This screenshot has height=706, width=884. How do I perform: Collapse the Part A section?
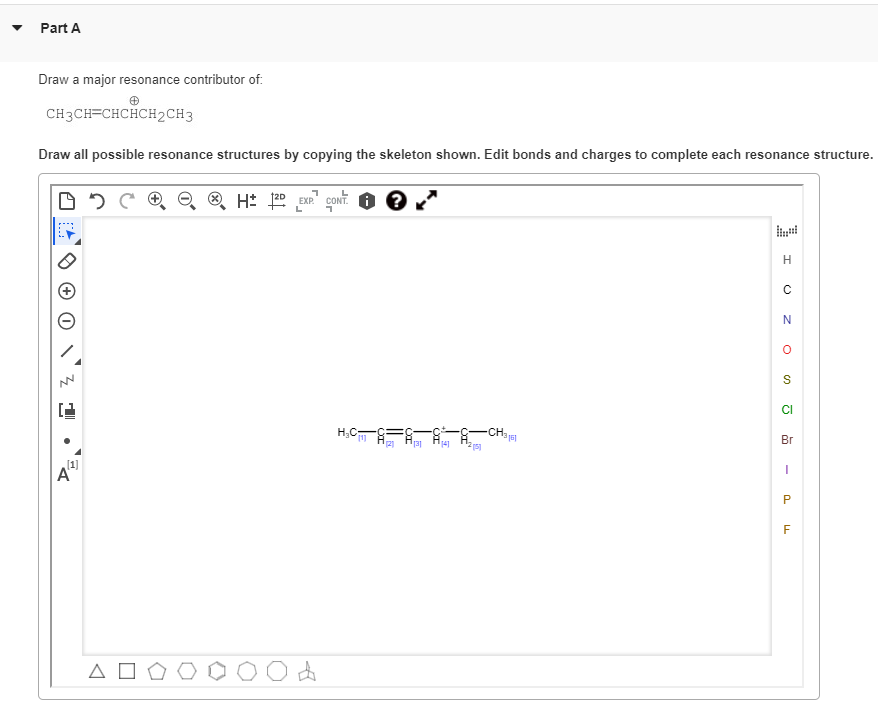click(16, 28)
